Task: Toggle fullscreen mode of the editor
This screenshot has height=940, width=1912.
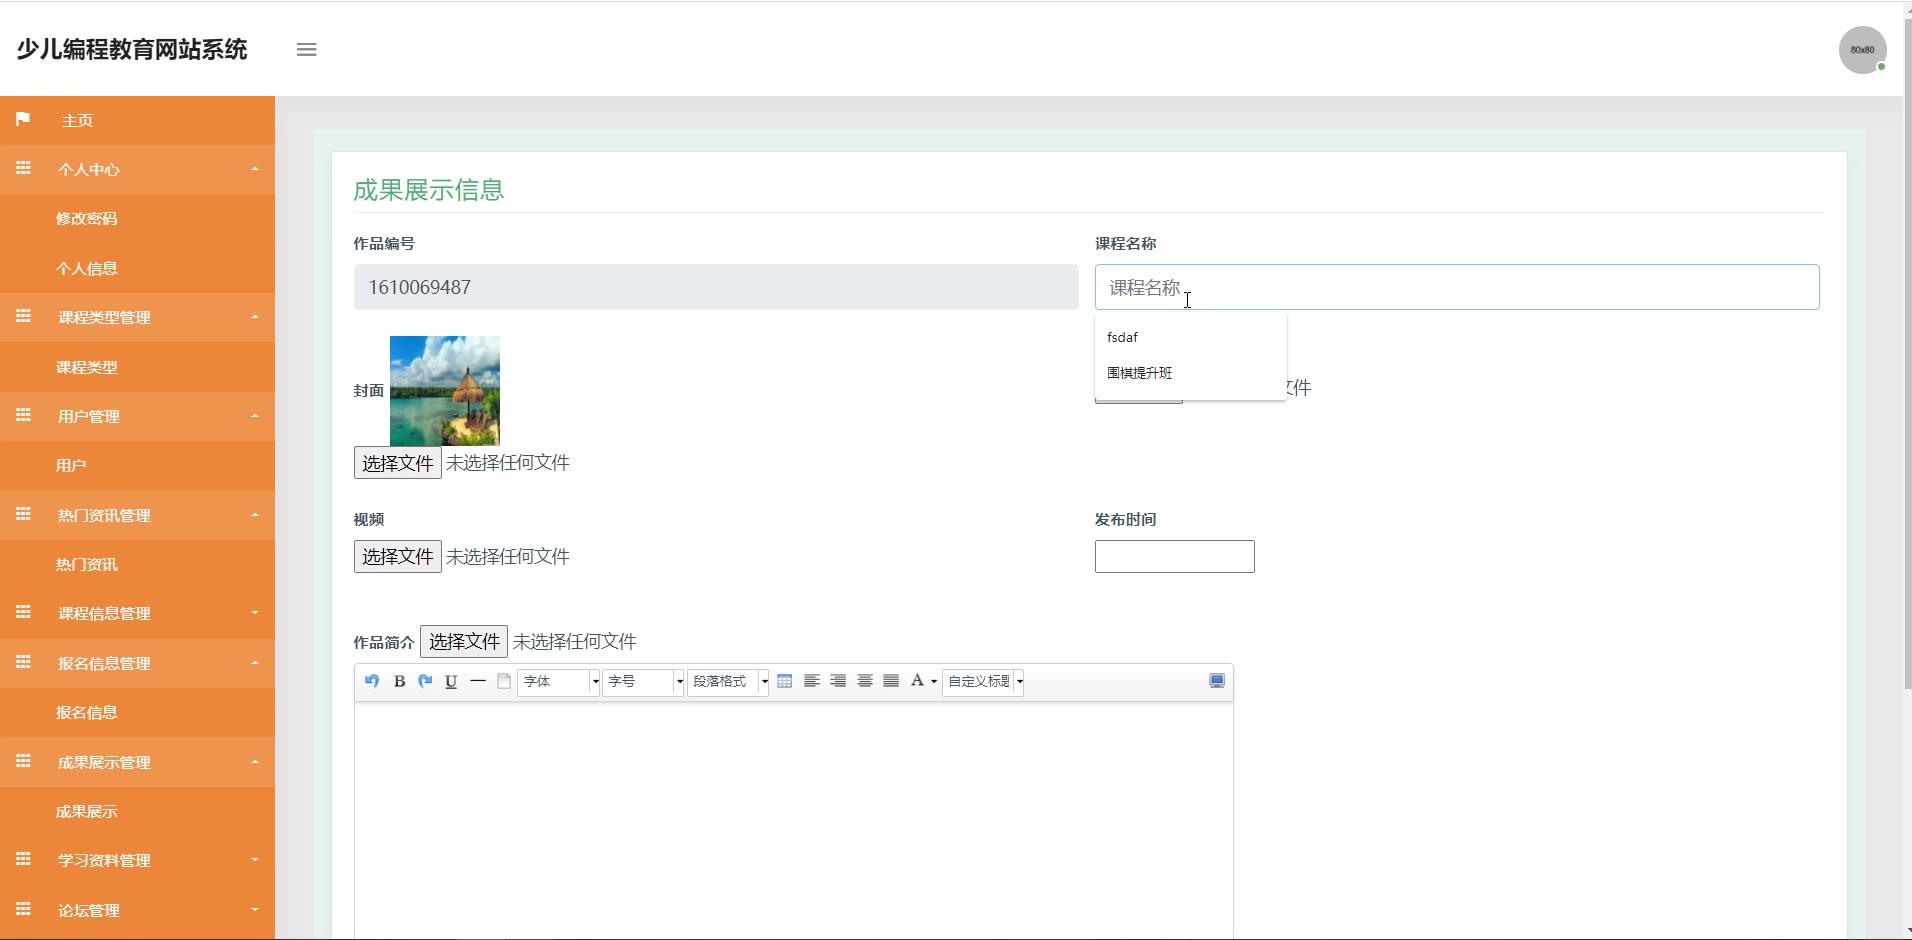Action: click(1217, 681)
